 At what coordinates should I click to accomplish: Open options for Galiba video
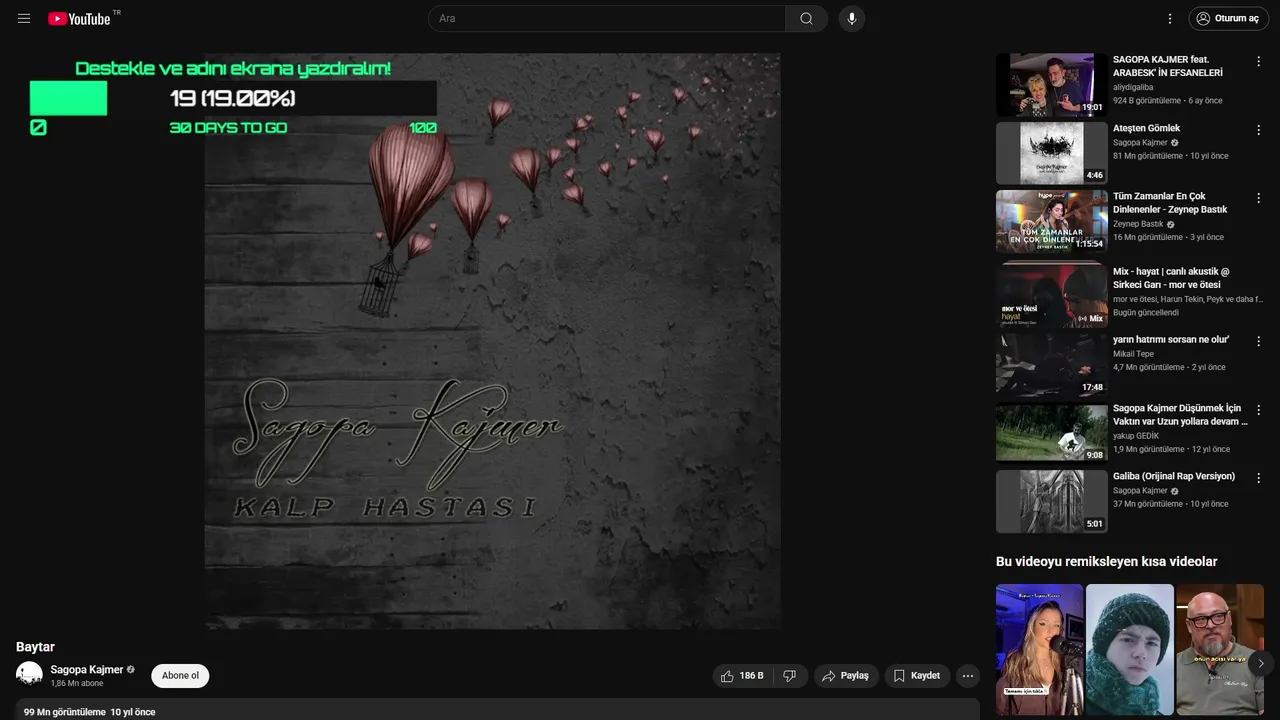tap(1258, 478)
